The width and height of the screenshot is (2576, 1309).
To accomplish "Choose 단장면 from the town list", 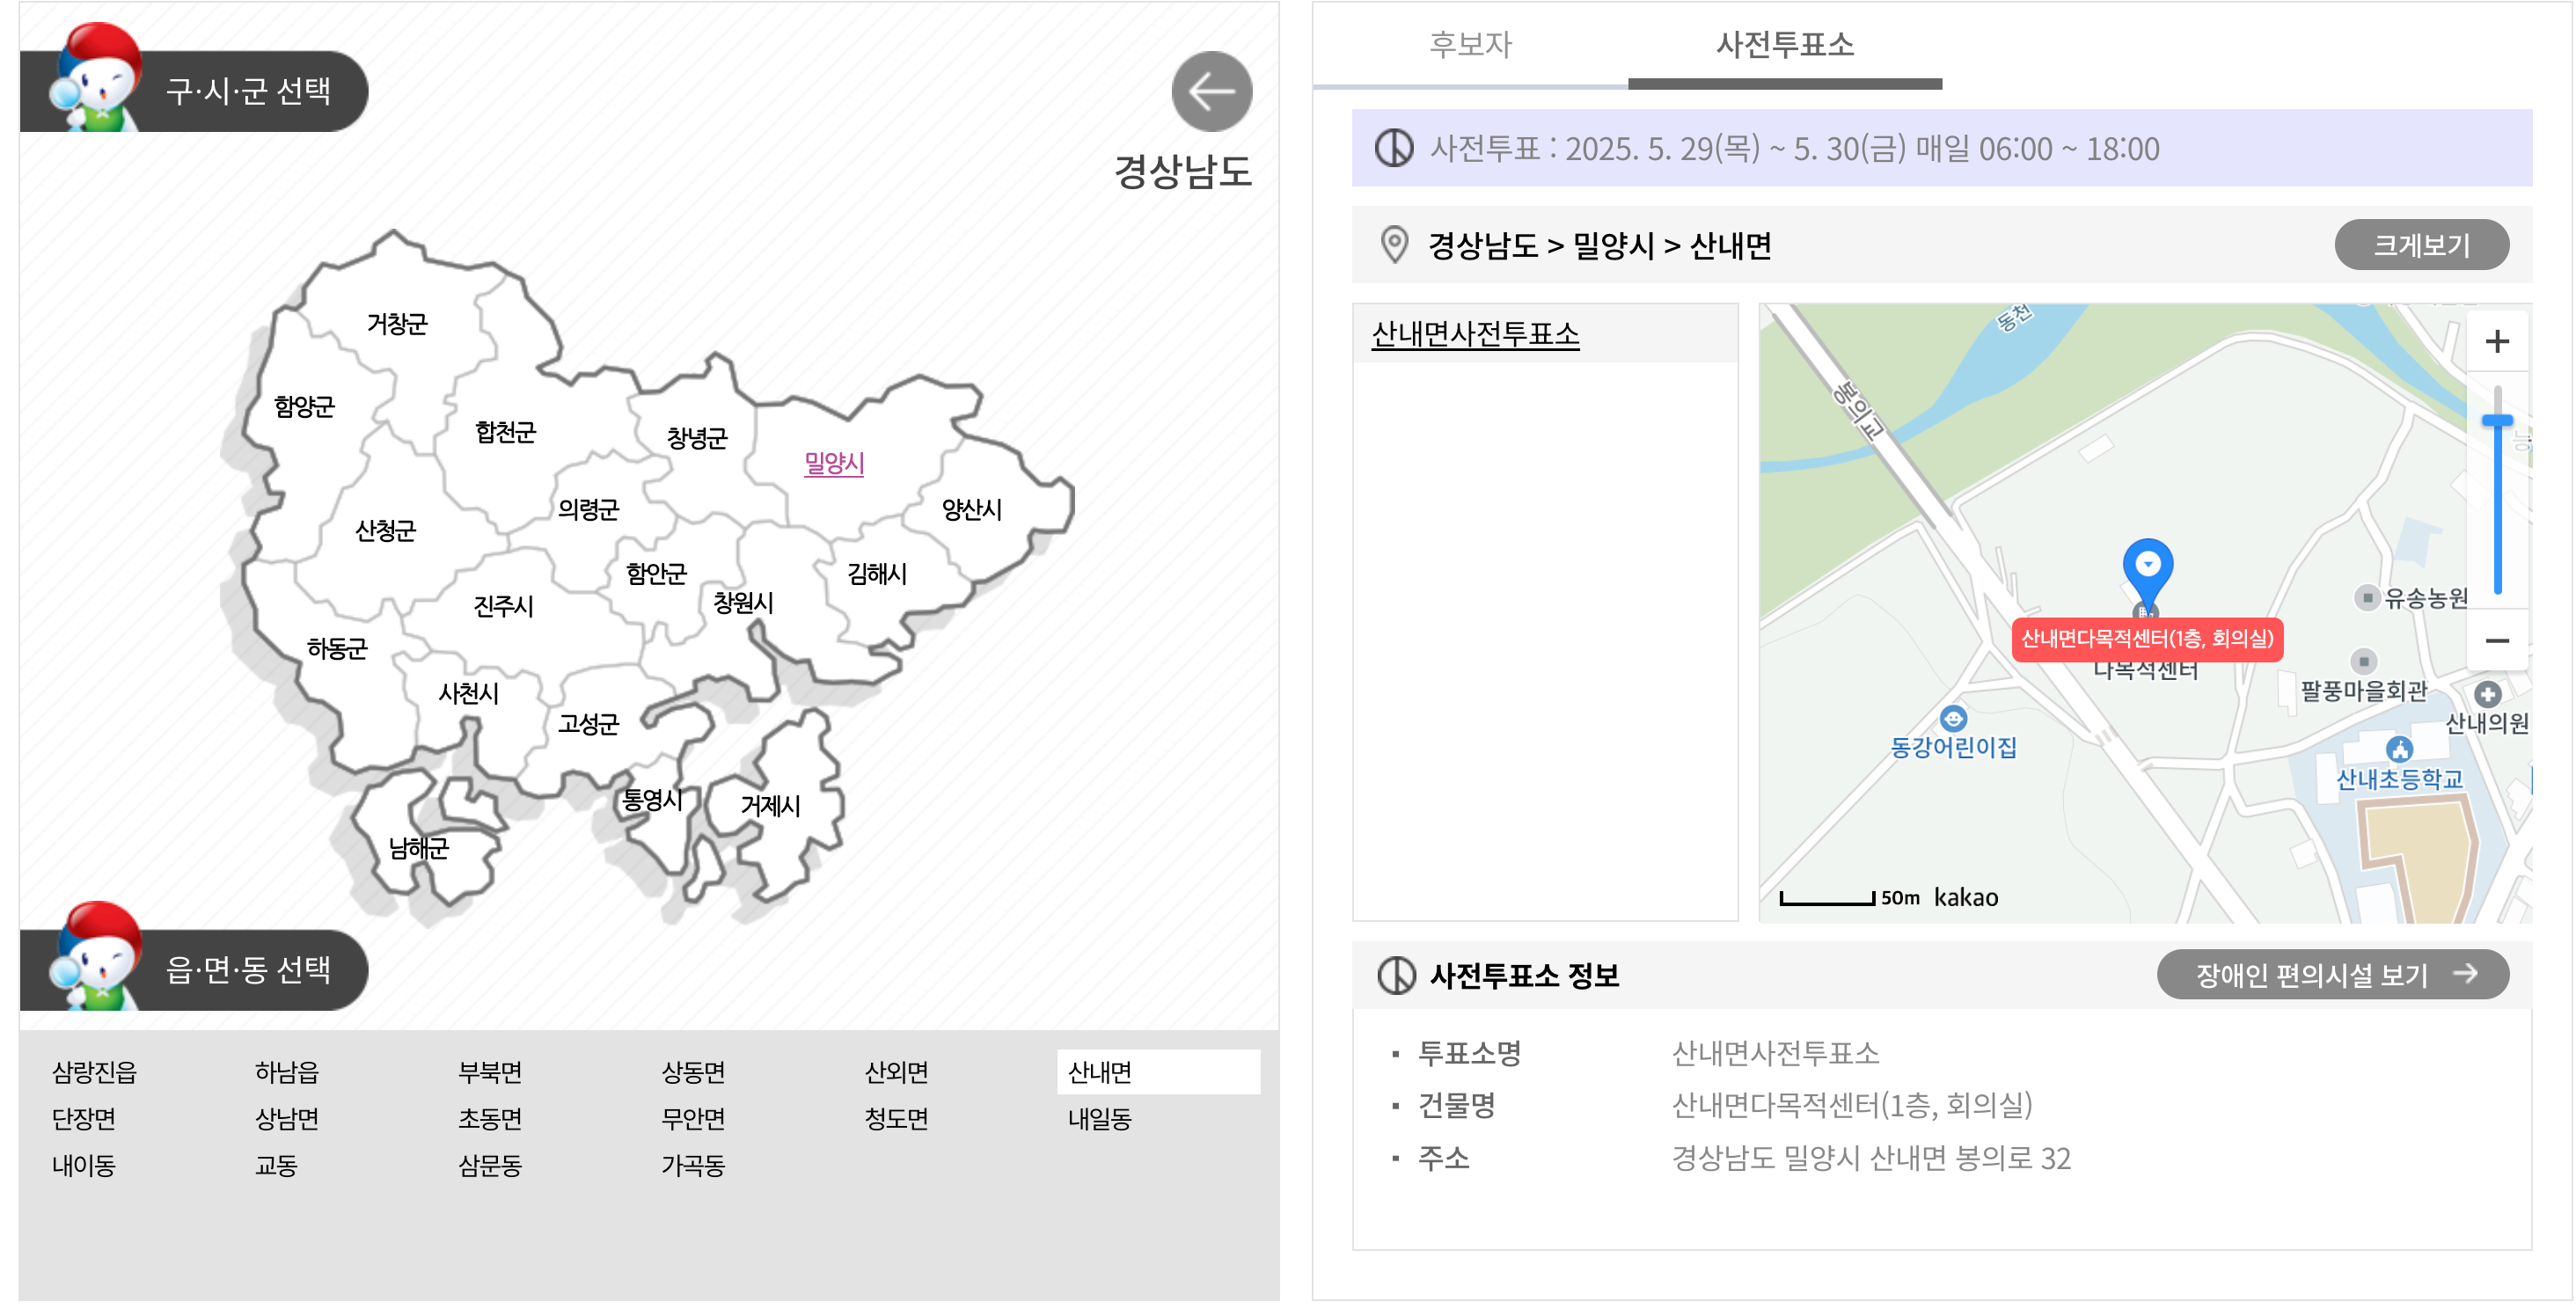I will (84, 1120).
